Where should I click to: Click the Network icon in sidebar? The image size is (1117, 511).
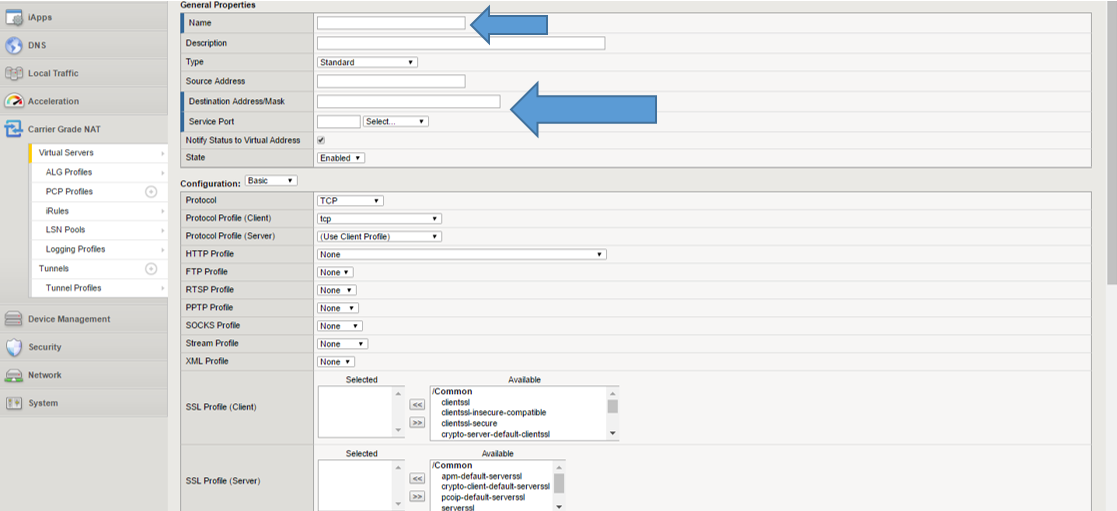tap(13, 375)
